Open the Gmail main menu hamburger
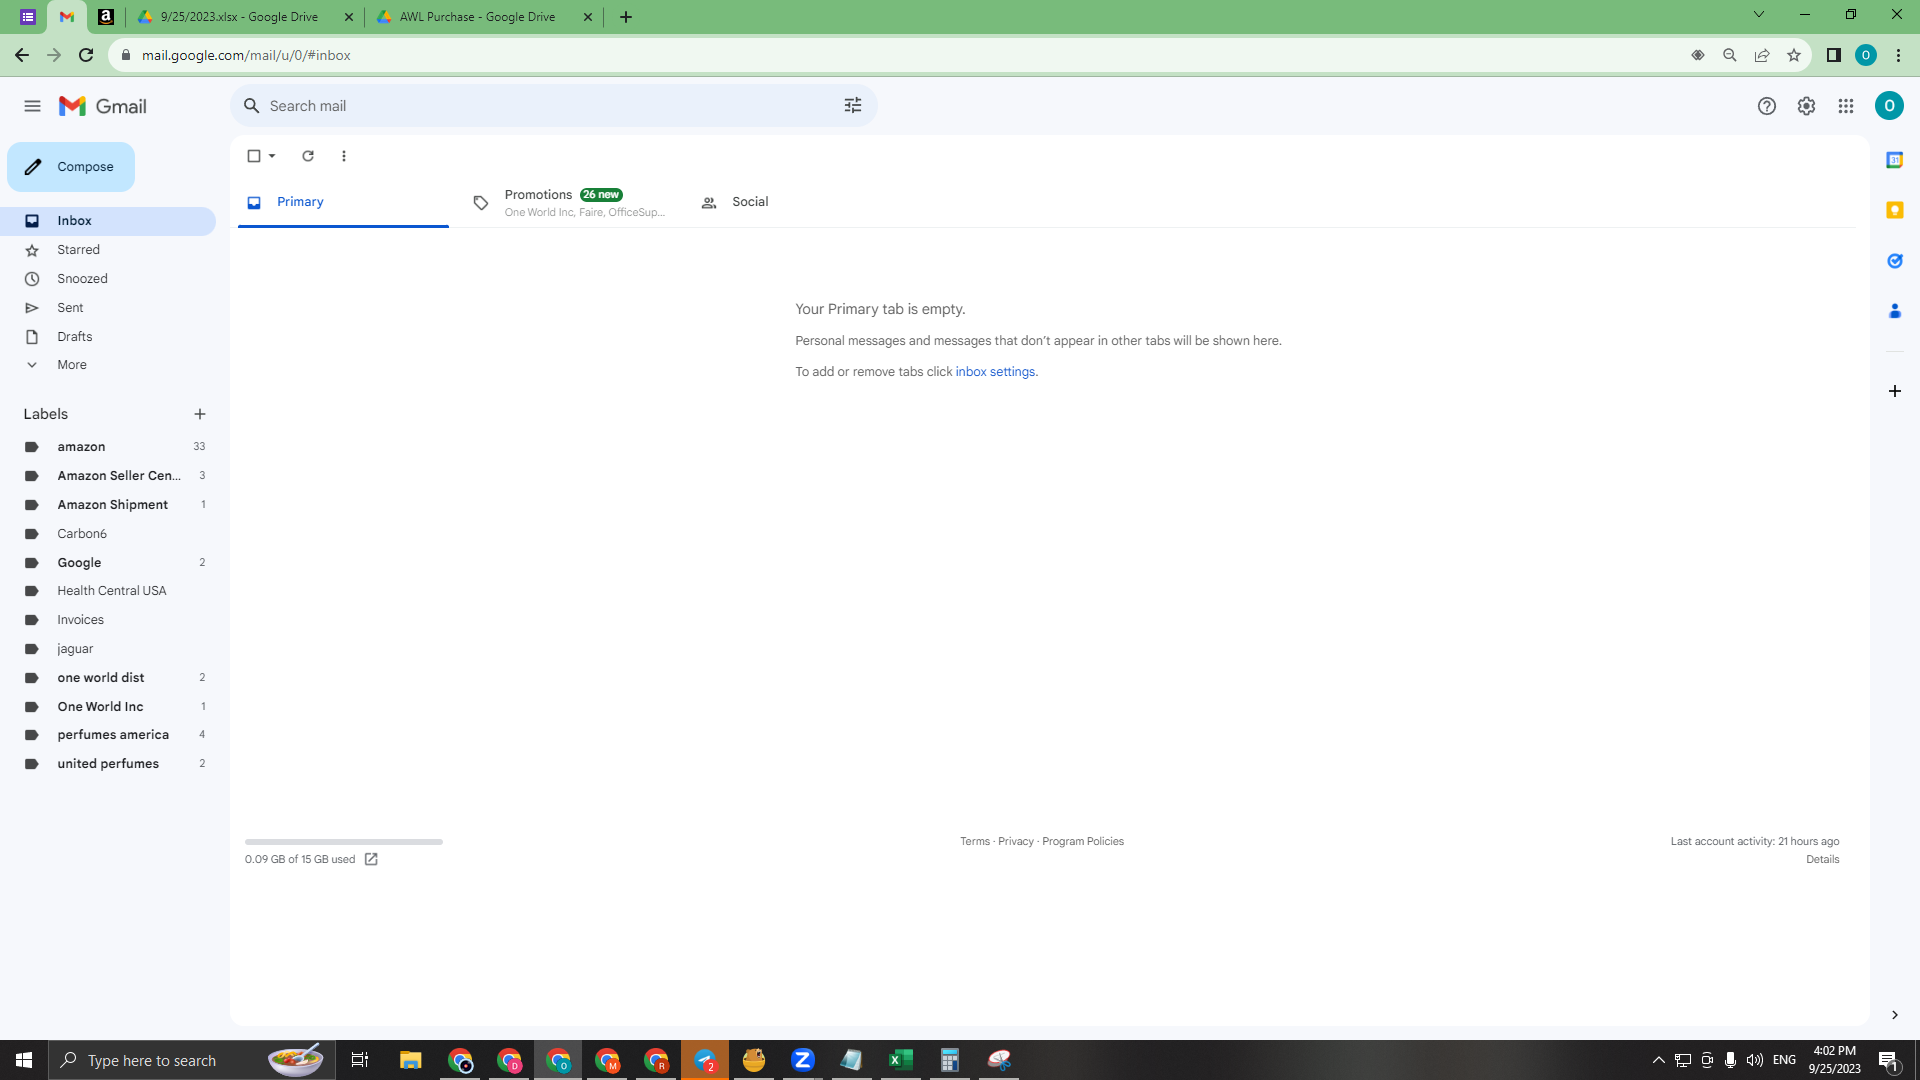 pyautogui.click(x=32, y=106)
